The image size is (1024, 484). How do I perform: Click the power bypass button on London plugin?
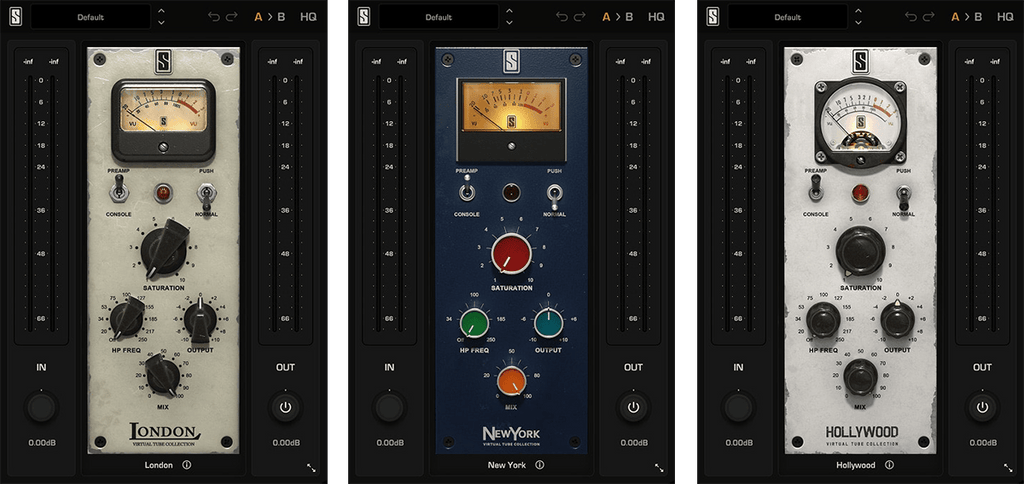285,407
